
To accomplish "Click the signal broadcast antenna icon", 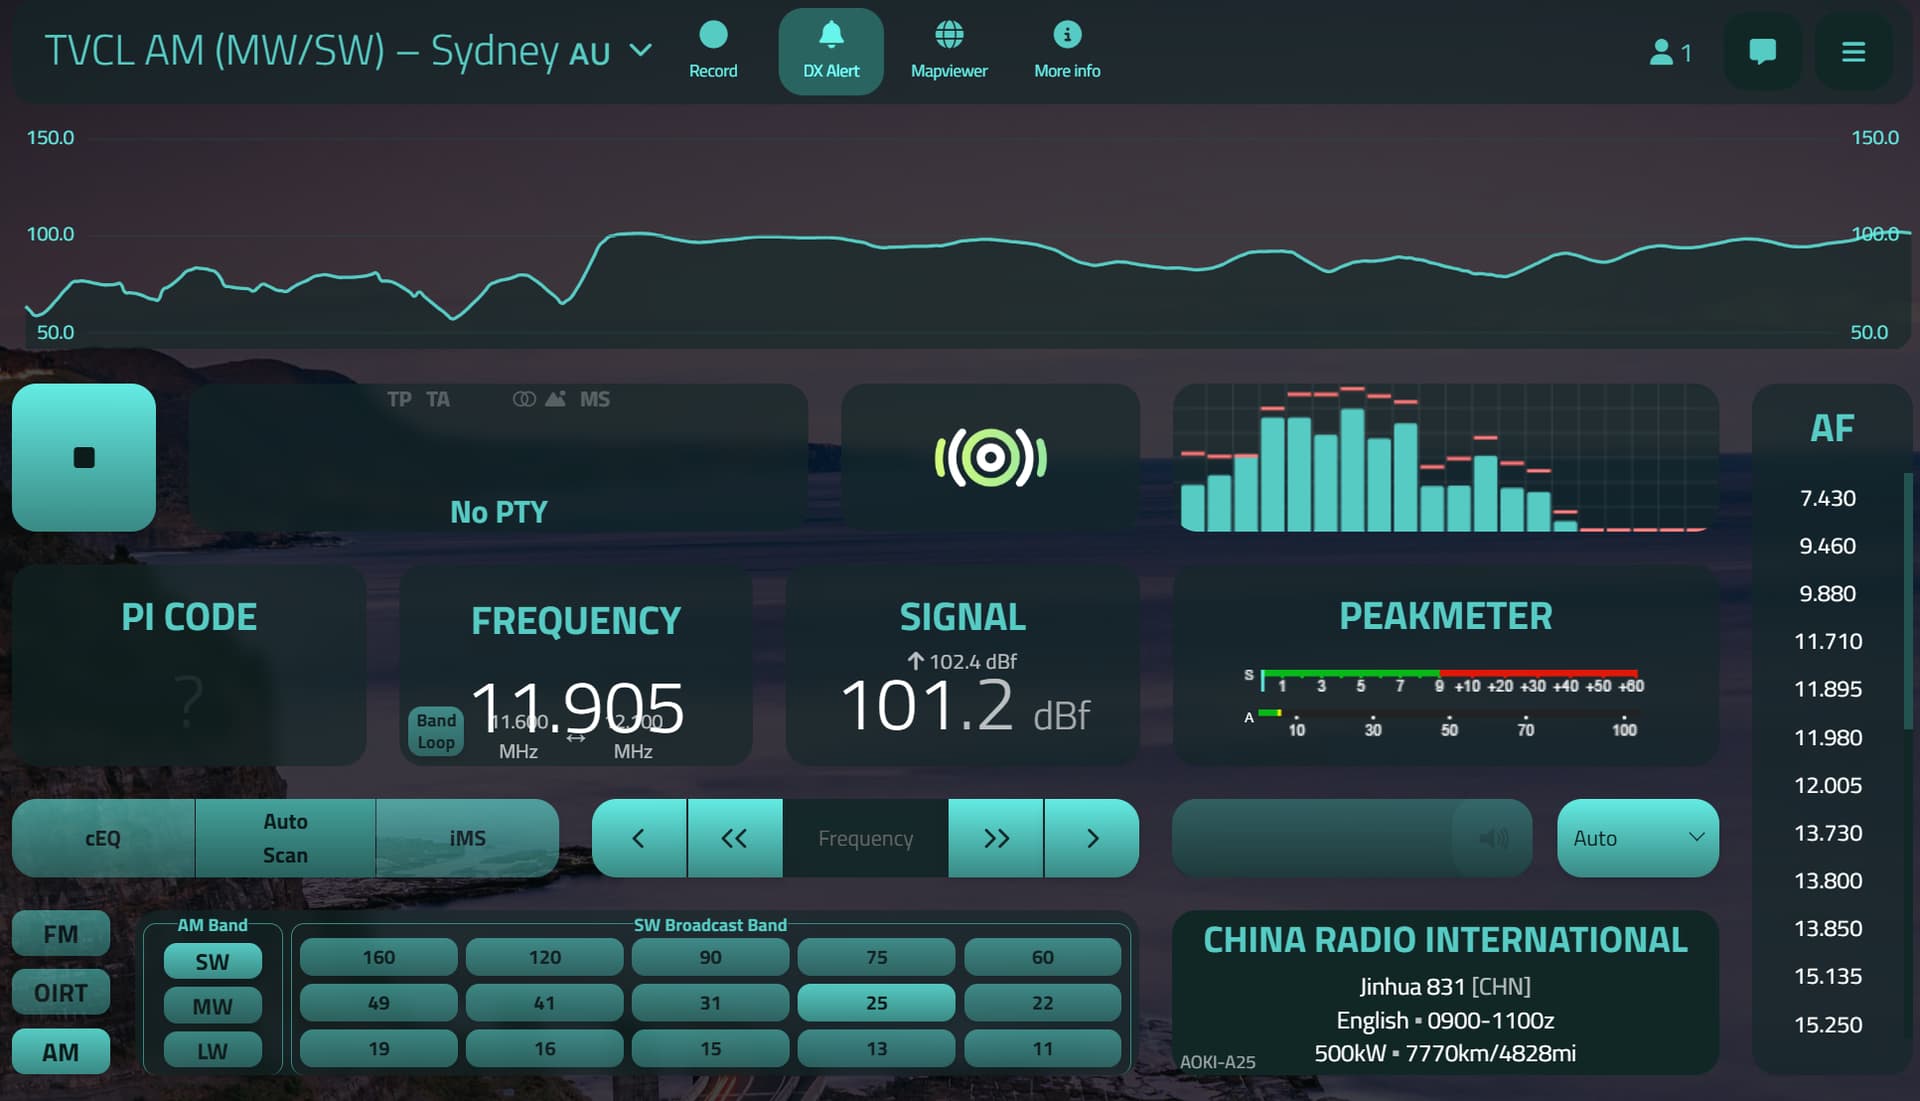I will (x=990, y=458).
